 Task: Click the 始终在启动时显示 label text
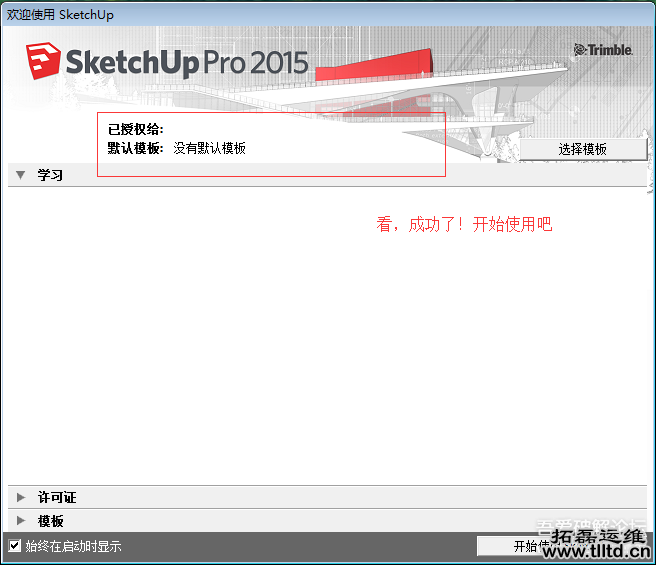(74, 546)
